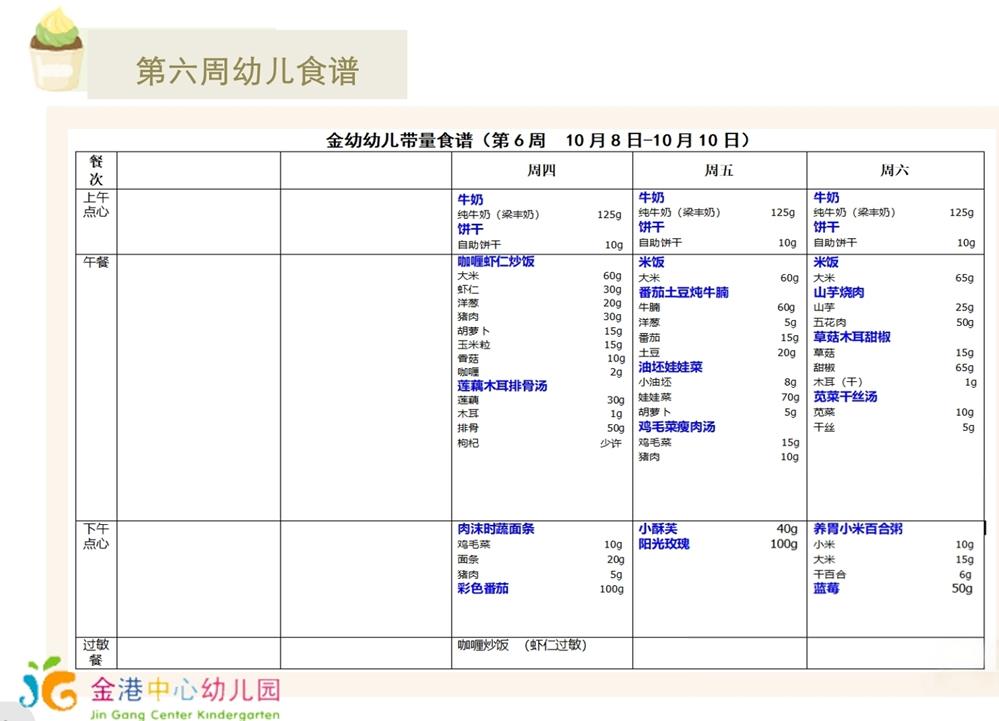Click the 山芋烧肉 dish heading

point(839,292)
